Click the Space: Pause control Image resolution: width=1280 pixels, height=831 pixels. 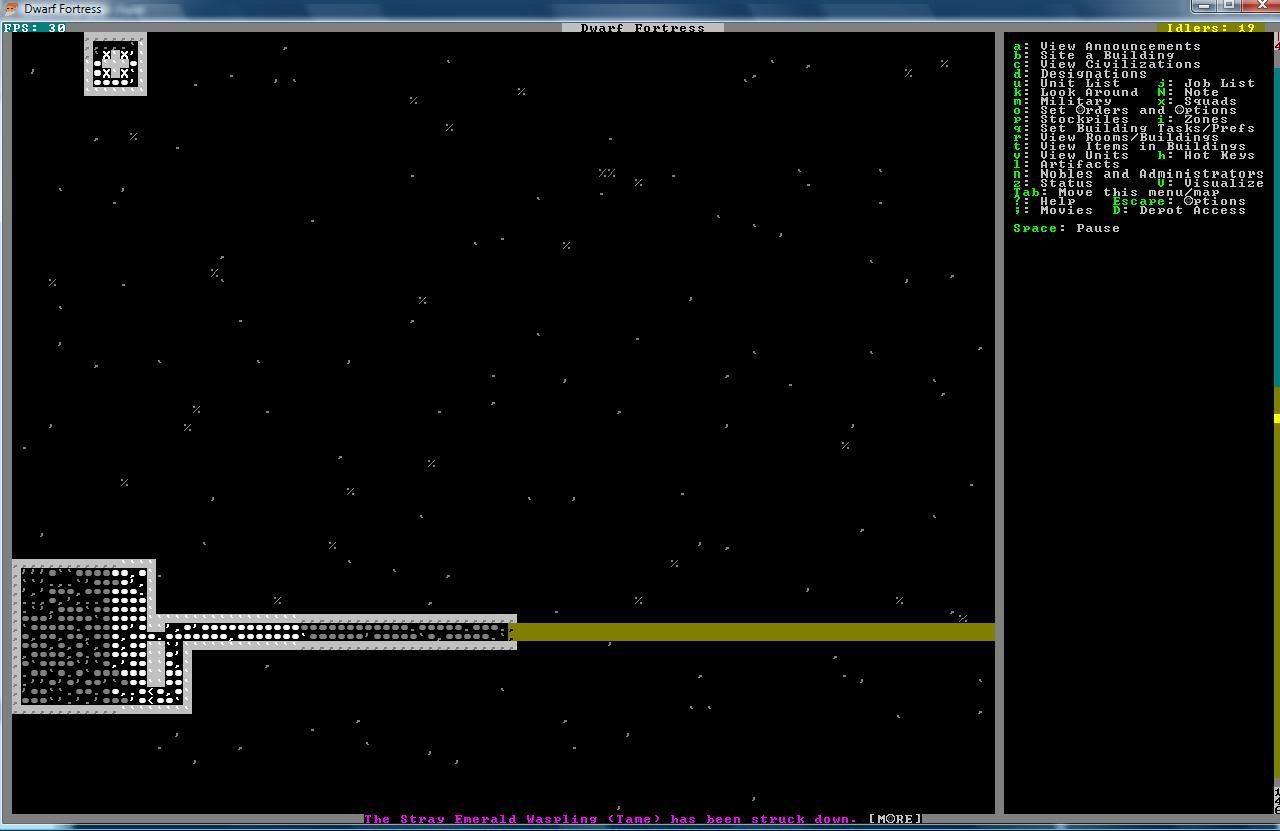1066,228
